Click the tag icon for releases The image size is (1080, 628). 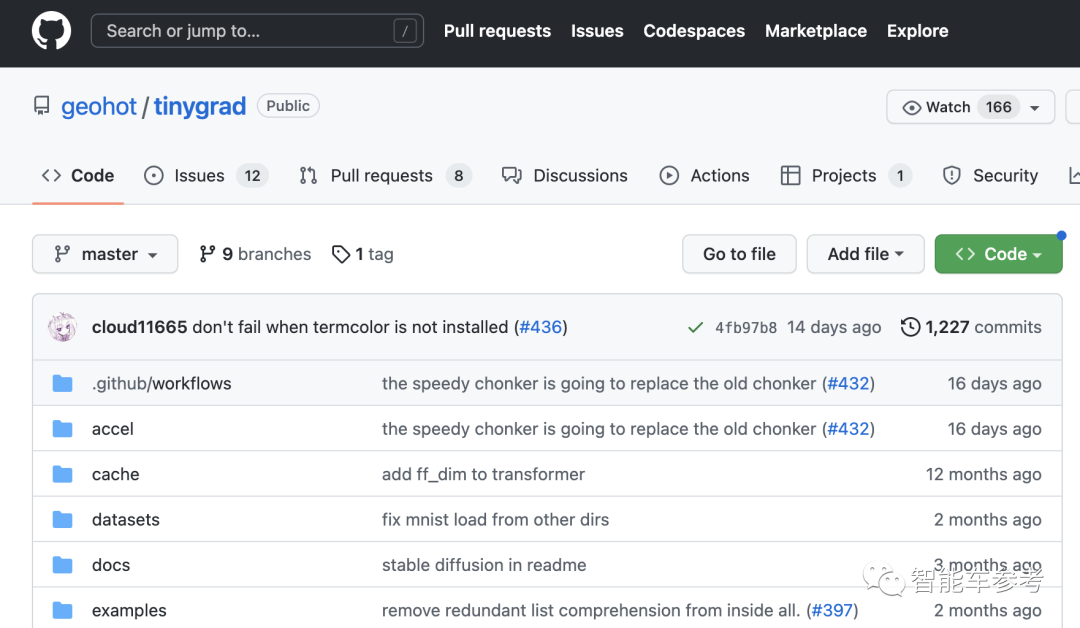click(341, 254)
